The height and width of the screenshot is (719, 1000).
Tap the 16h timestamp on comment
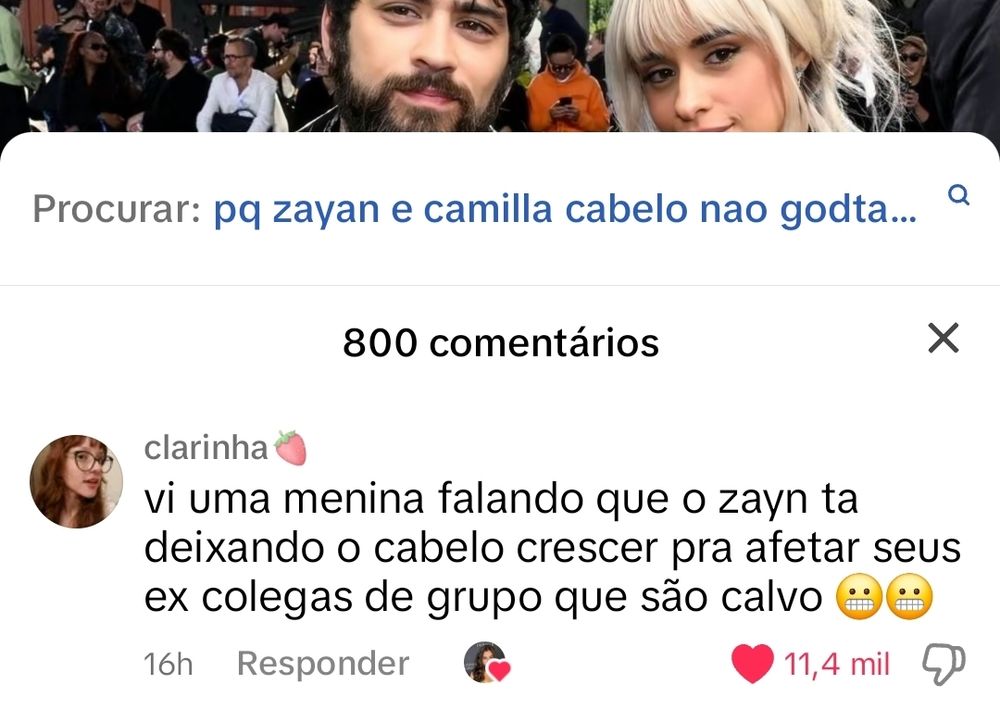[168, 664]
